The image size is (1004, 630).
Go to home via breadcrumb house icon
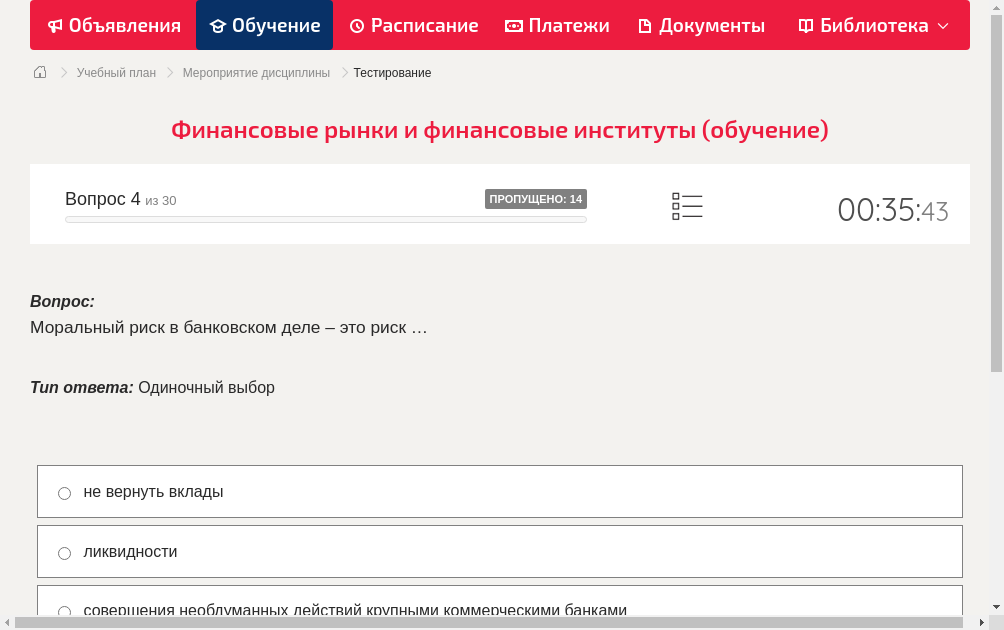(x=40, y=72)
